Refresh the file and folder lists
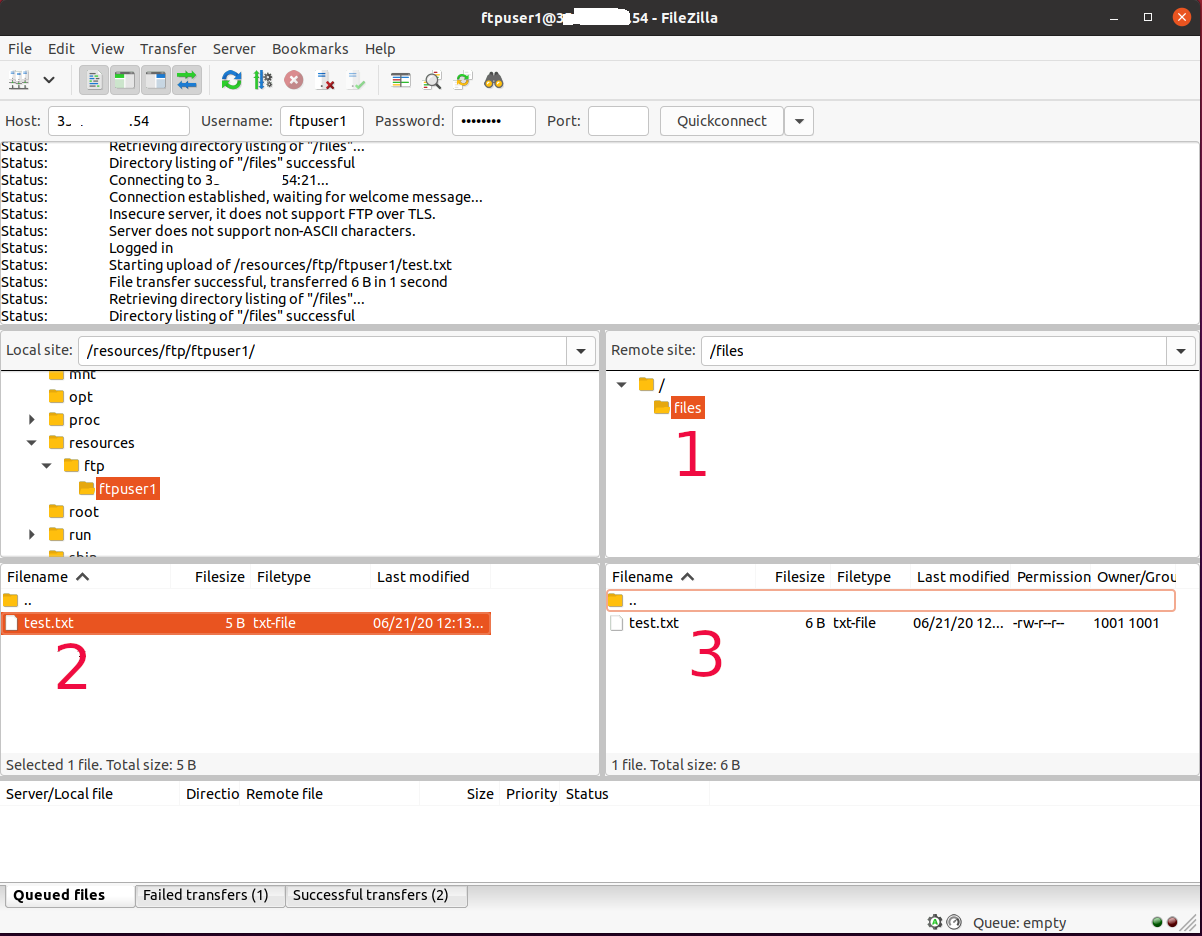This screenshot has height=936, width=1202. click(231, 80)
